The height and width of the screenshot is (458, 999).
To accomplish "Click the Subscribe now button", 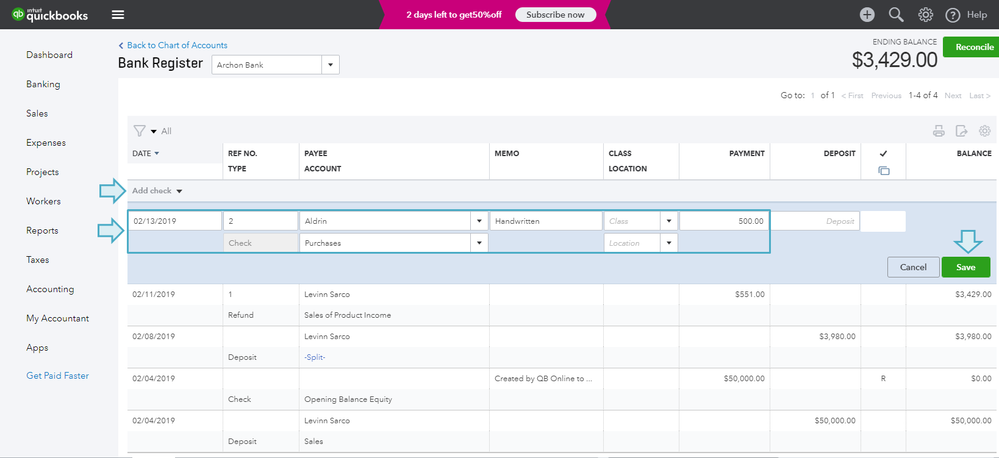I will (556, 15).
